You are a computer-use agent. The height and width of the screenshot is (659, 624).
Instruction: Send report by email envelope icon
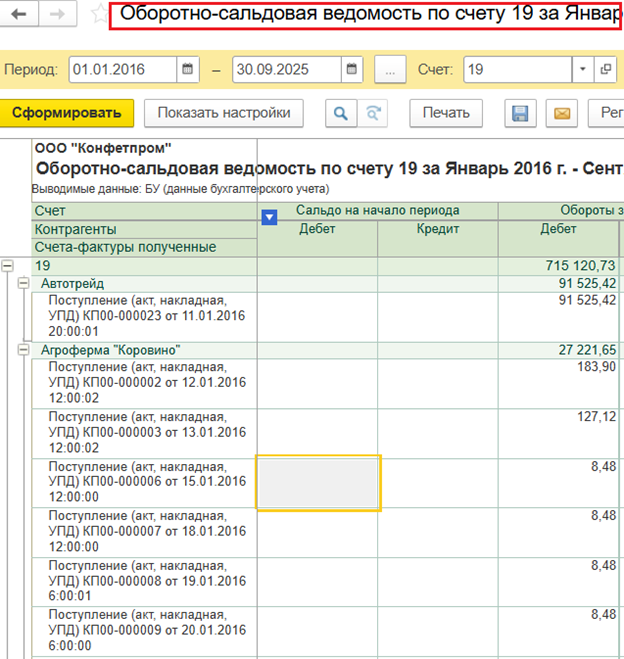pyautogui.click(x=562, y=113)
